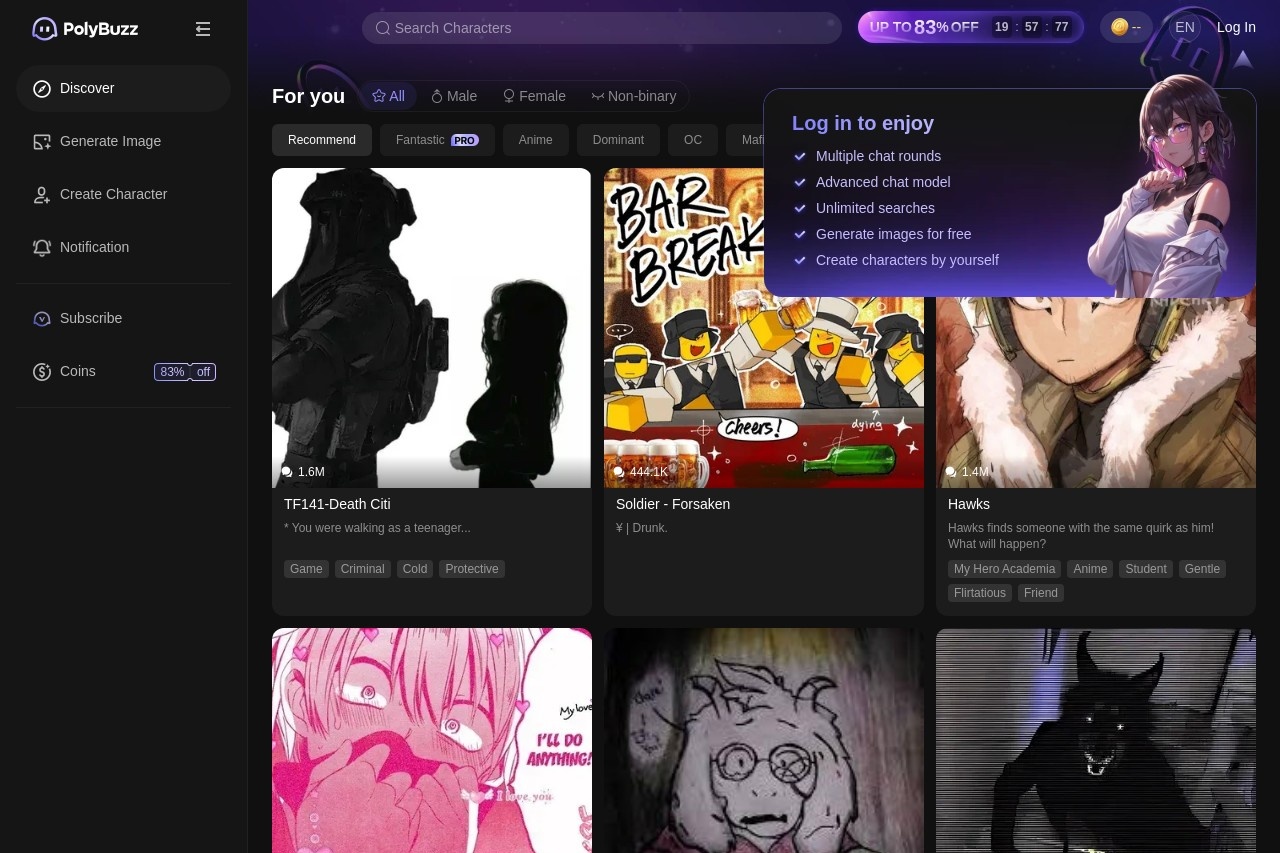Open Coins in the sidebar
1280x853 pixels.
124,371
